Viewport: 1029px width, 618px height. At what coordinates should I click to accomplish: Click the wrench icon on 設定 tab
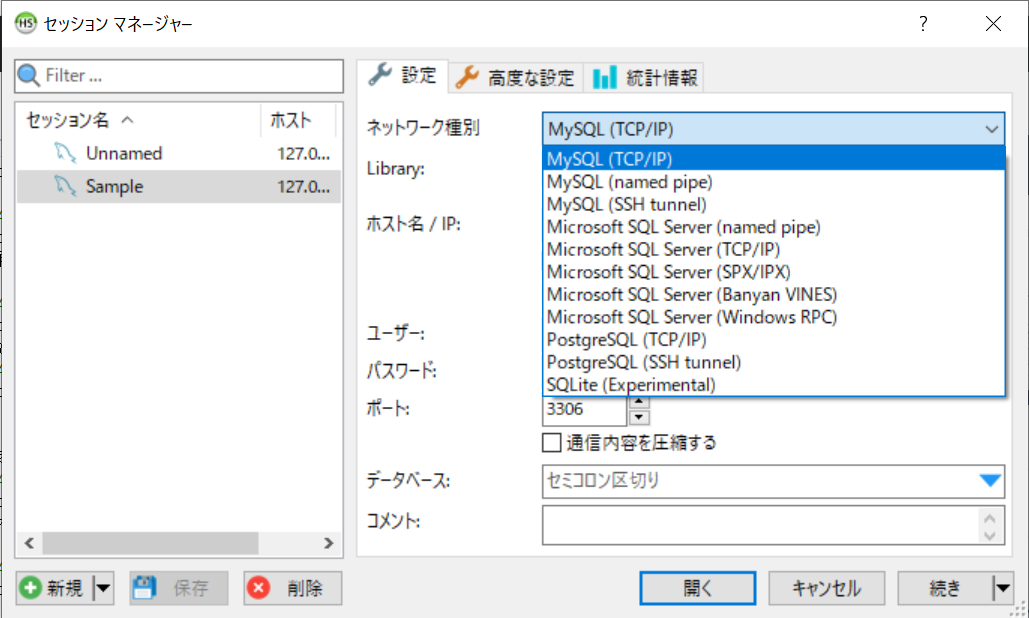point(380,75)
